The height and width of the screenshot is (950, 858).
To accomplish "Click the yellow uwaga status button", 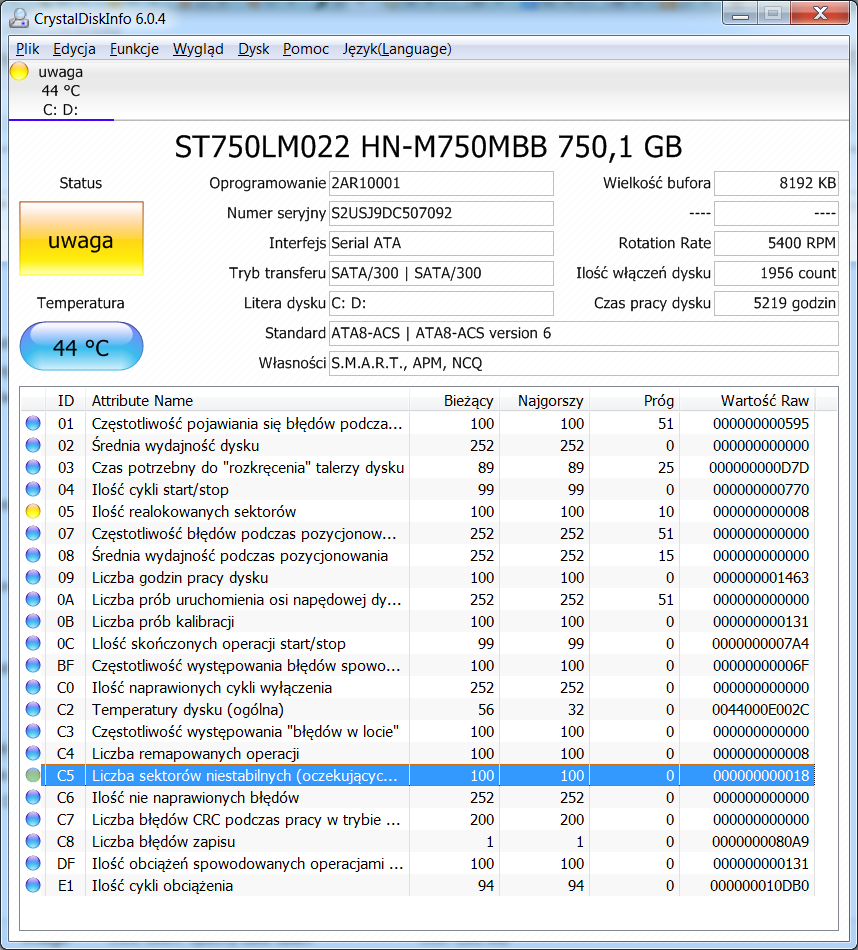I will tap(81, 239).
